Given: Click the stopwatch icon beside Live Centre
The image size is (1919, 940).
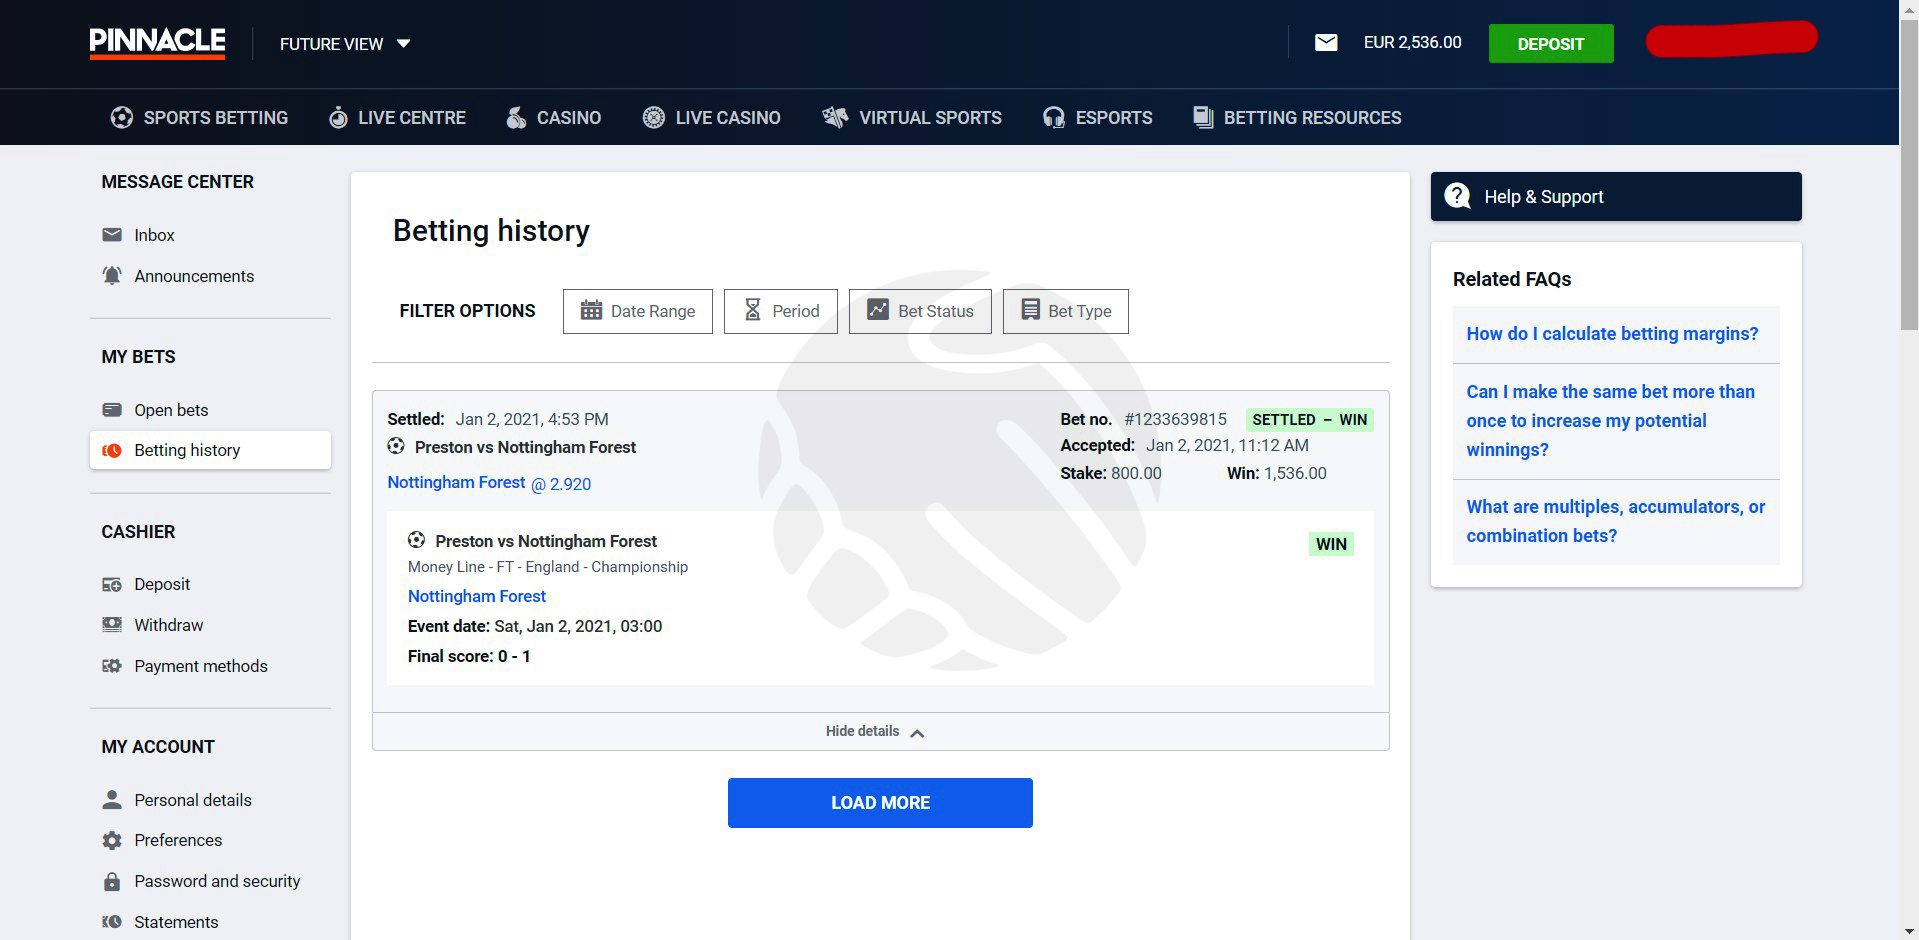Looking at the screenshot, I should [x=339, y=118].
